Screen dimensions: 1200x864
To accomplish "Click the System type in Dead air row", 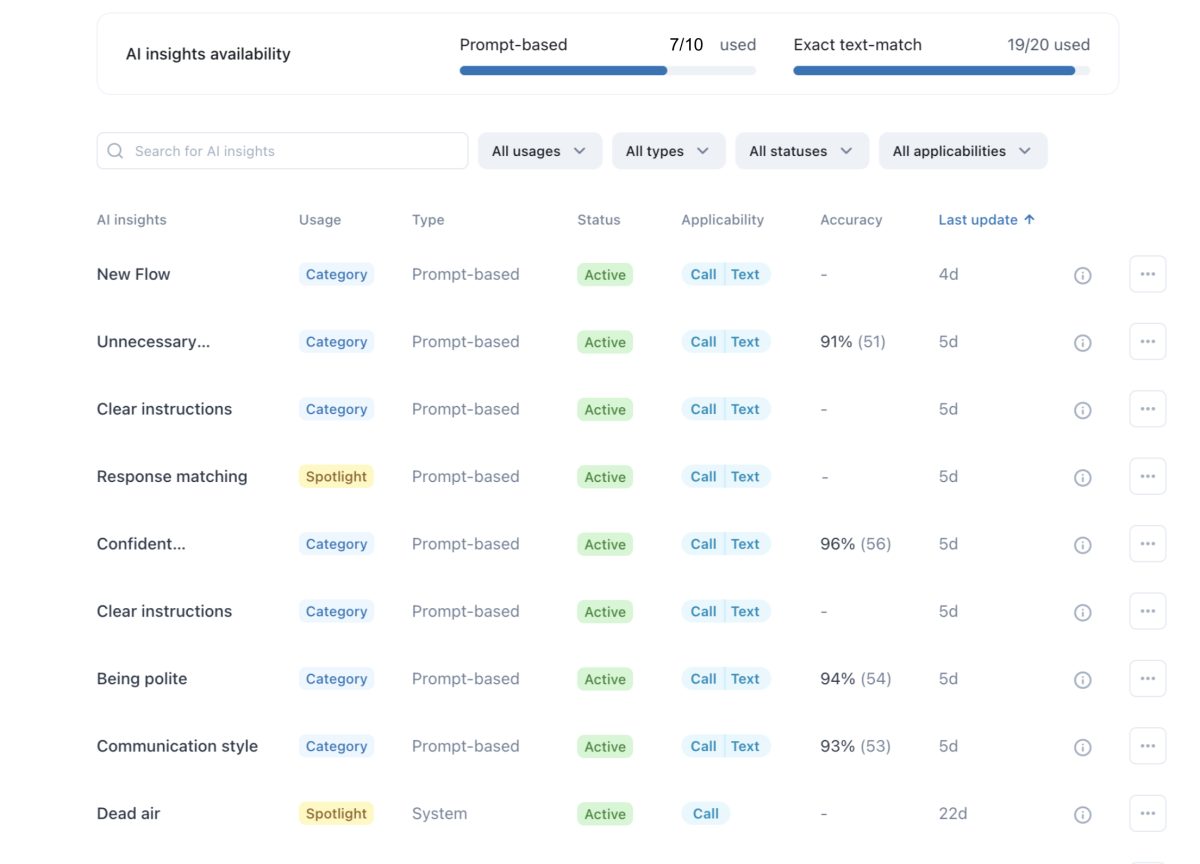I will click(439, 814).
